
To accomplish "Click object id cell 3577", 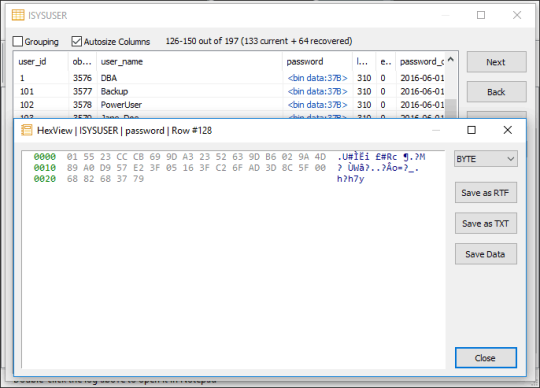I will [82, 92].
